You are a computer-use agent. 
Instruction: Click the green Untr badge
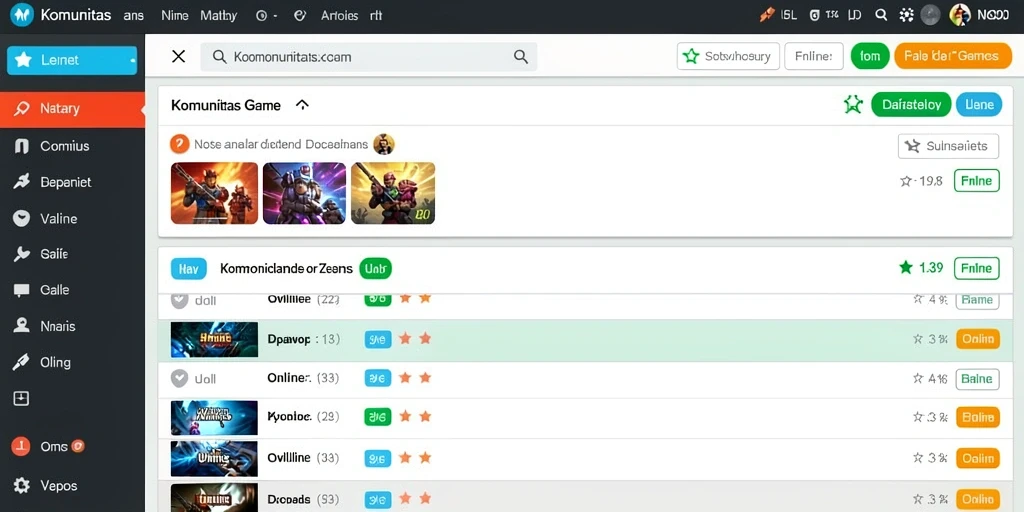click(x=376, y=268)
